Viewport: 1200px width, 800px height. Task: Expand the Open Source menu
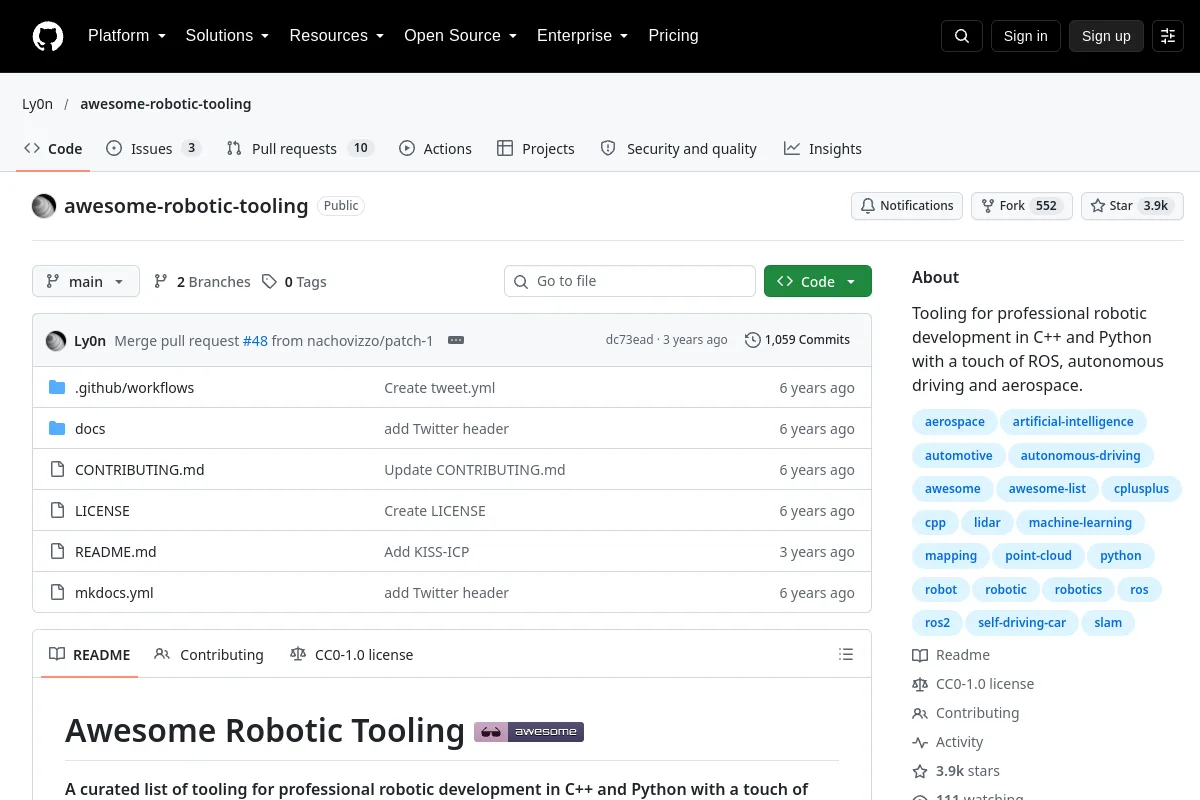pos(460,36)
